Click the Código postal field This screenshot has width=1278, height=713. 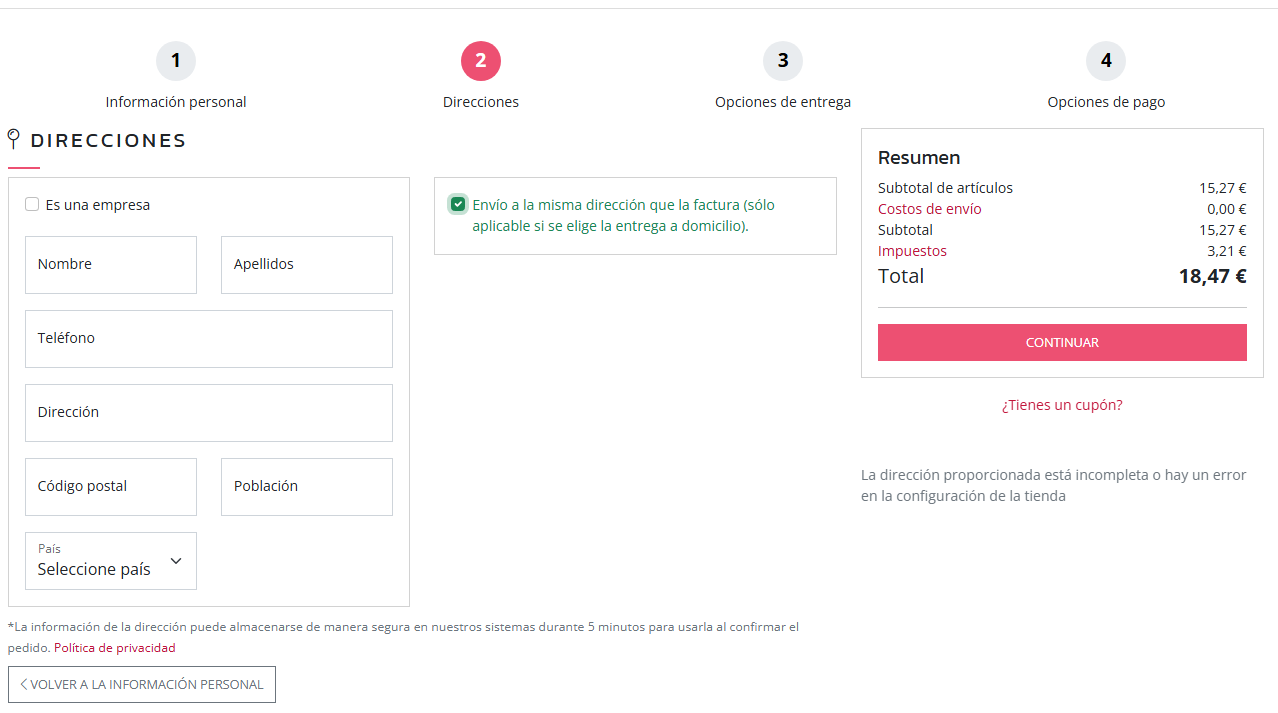pyautogui.click(x=111, y=487)
